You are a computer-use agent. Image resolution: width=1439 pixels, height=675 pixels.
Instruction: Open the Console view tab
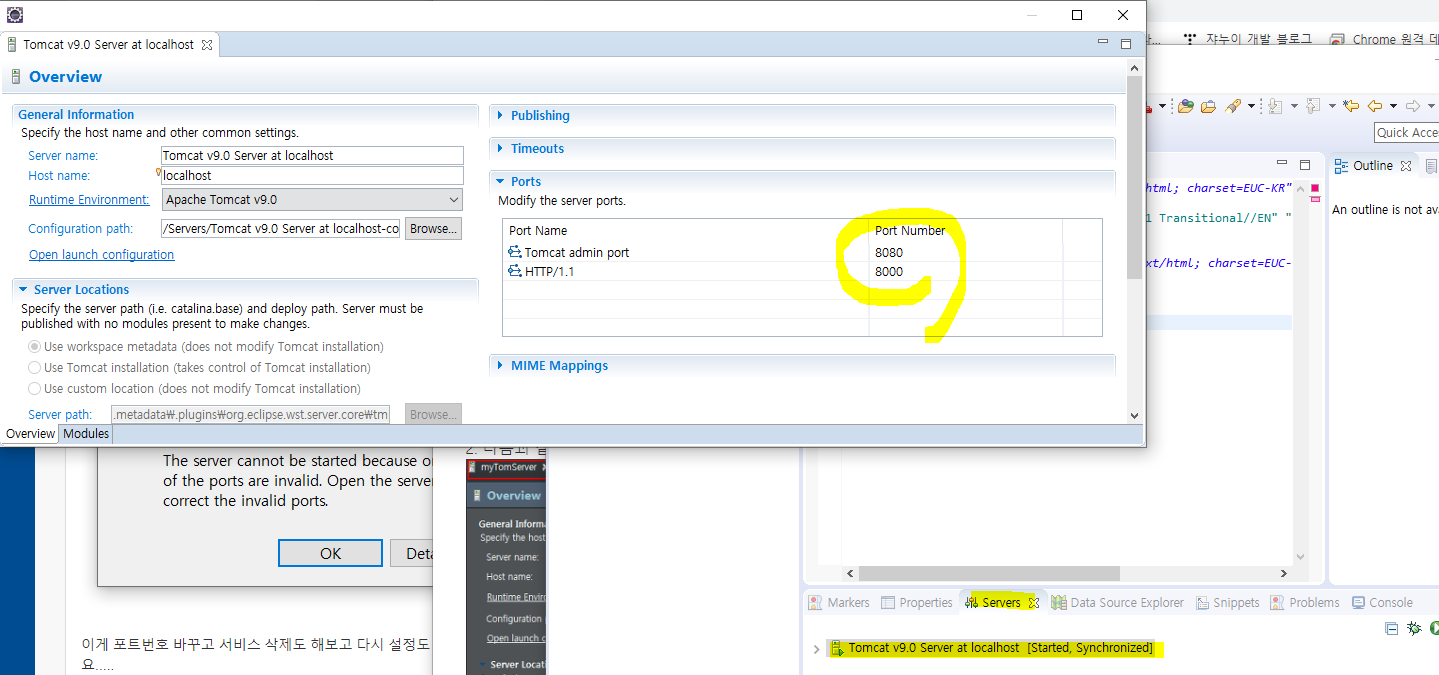[1382, 603]
